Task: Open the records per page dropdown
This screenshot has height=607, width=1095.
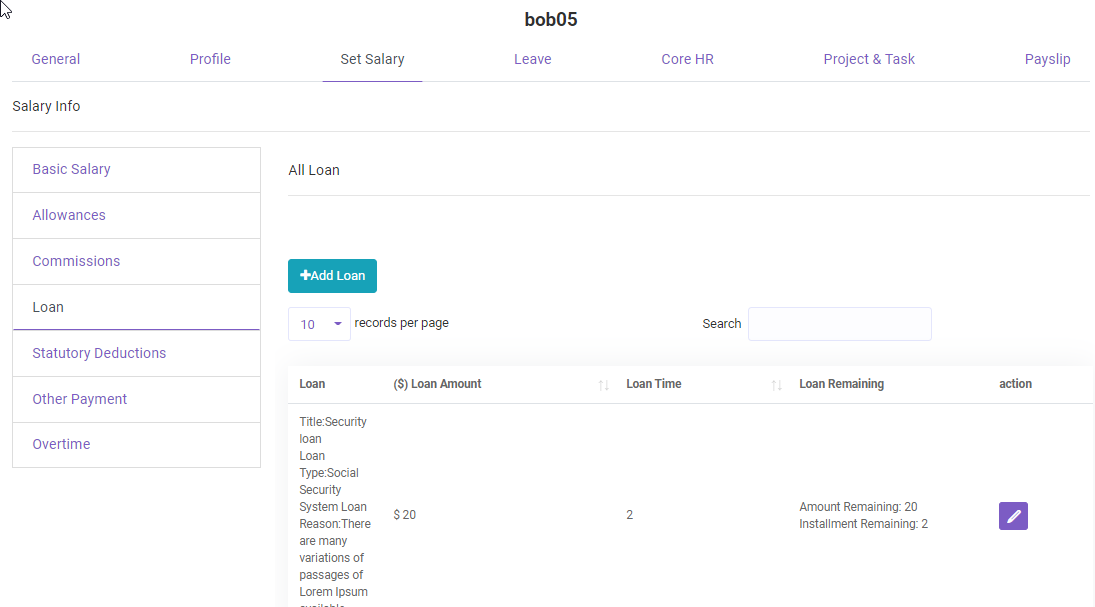Action: click(x=319, y=324)
